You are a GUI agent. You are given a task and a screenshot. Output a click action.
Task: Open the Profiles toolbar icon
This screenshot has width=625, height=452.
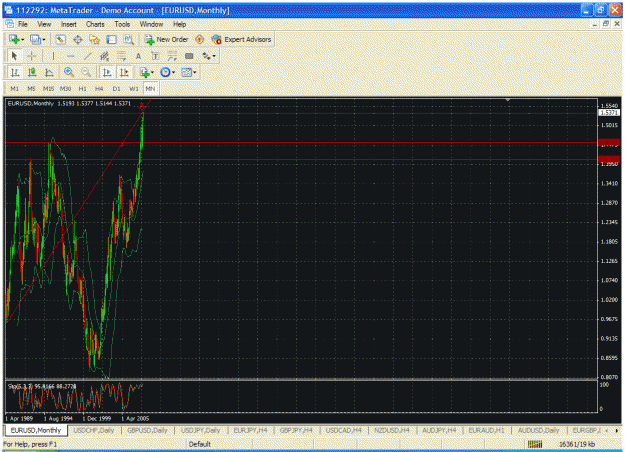click(x=35, y=39)
